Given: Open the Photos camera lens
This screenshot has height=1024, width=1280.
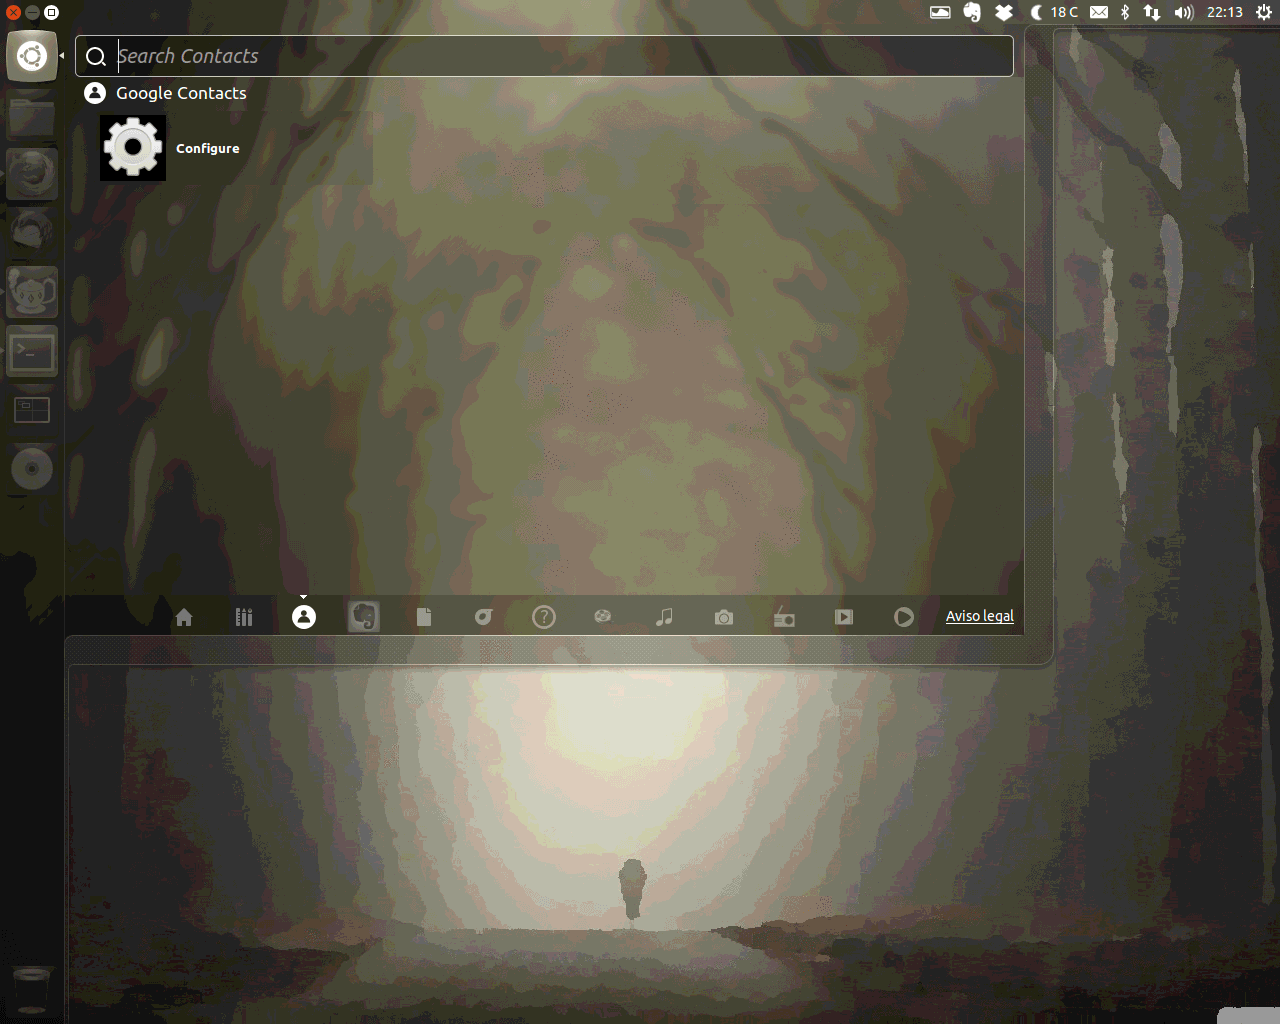Looking at the screenshot, I should 724,618.
